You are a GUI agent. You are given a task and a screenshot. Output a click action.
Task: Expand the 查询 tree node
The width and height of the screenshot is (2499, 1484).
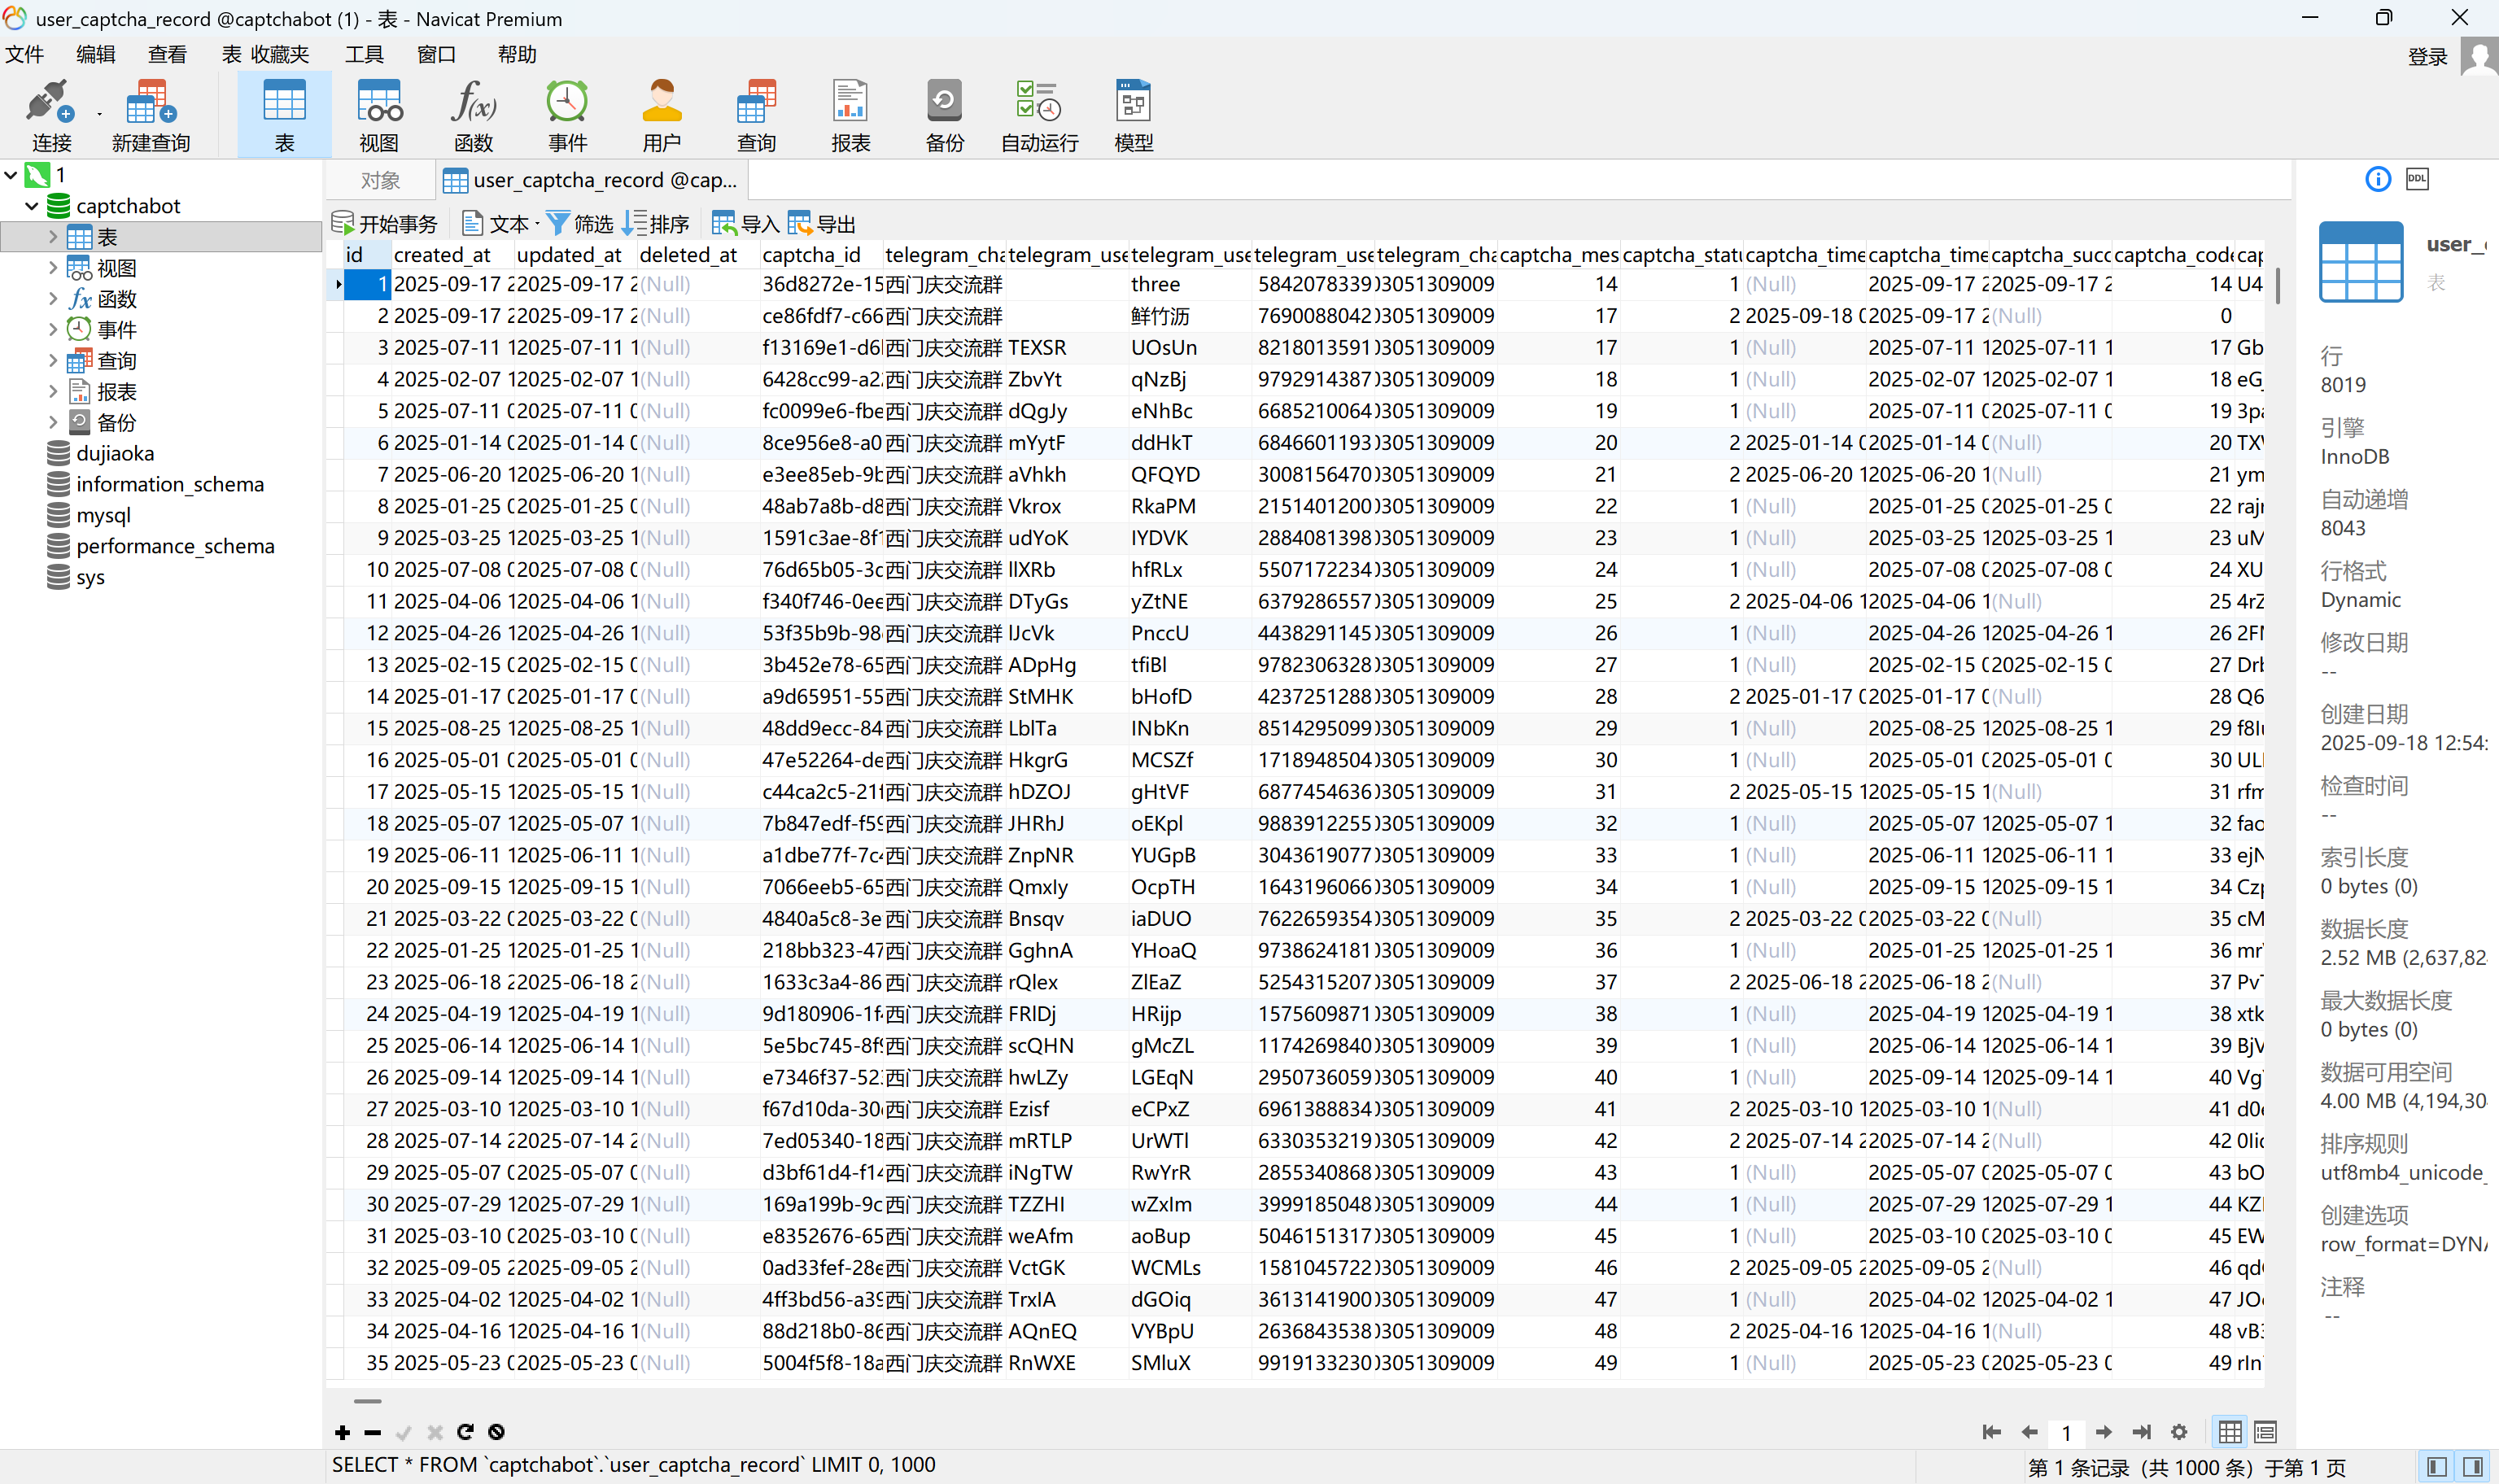(x=53, y=361)
